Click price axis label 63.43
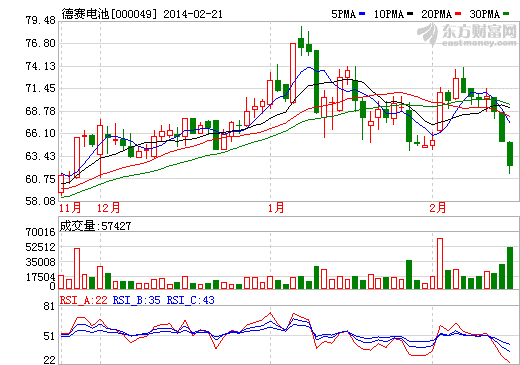 click(40, 156)
